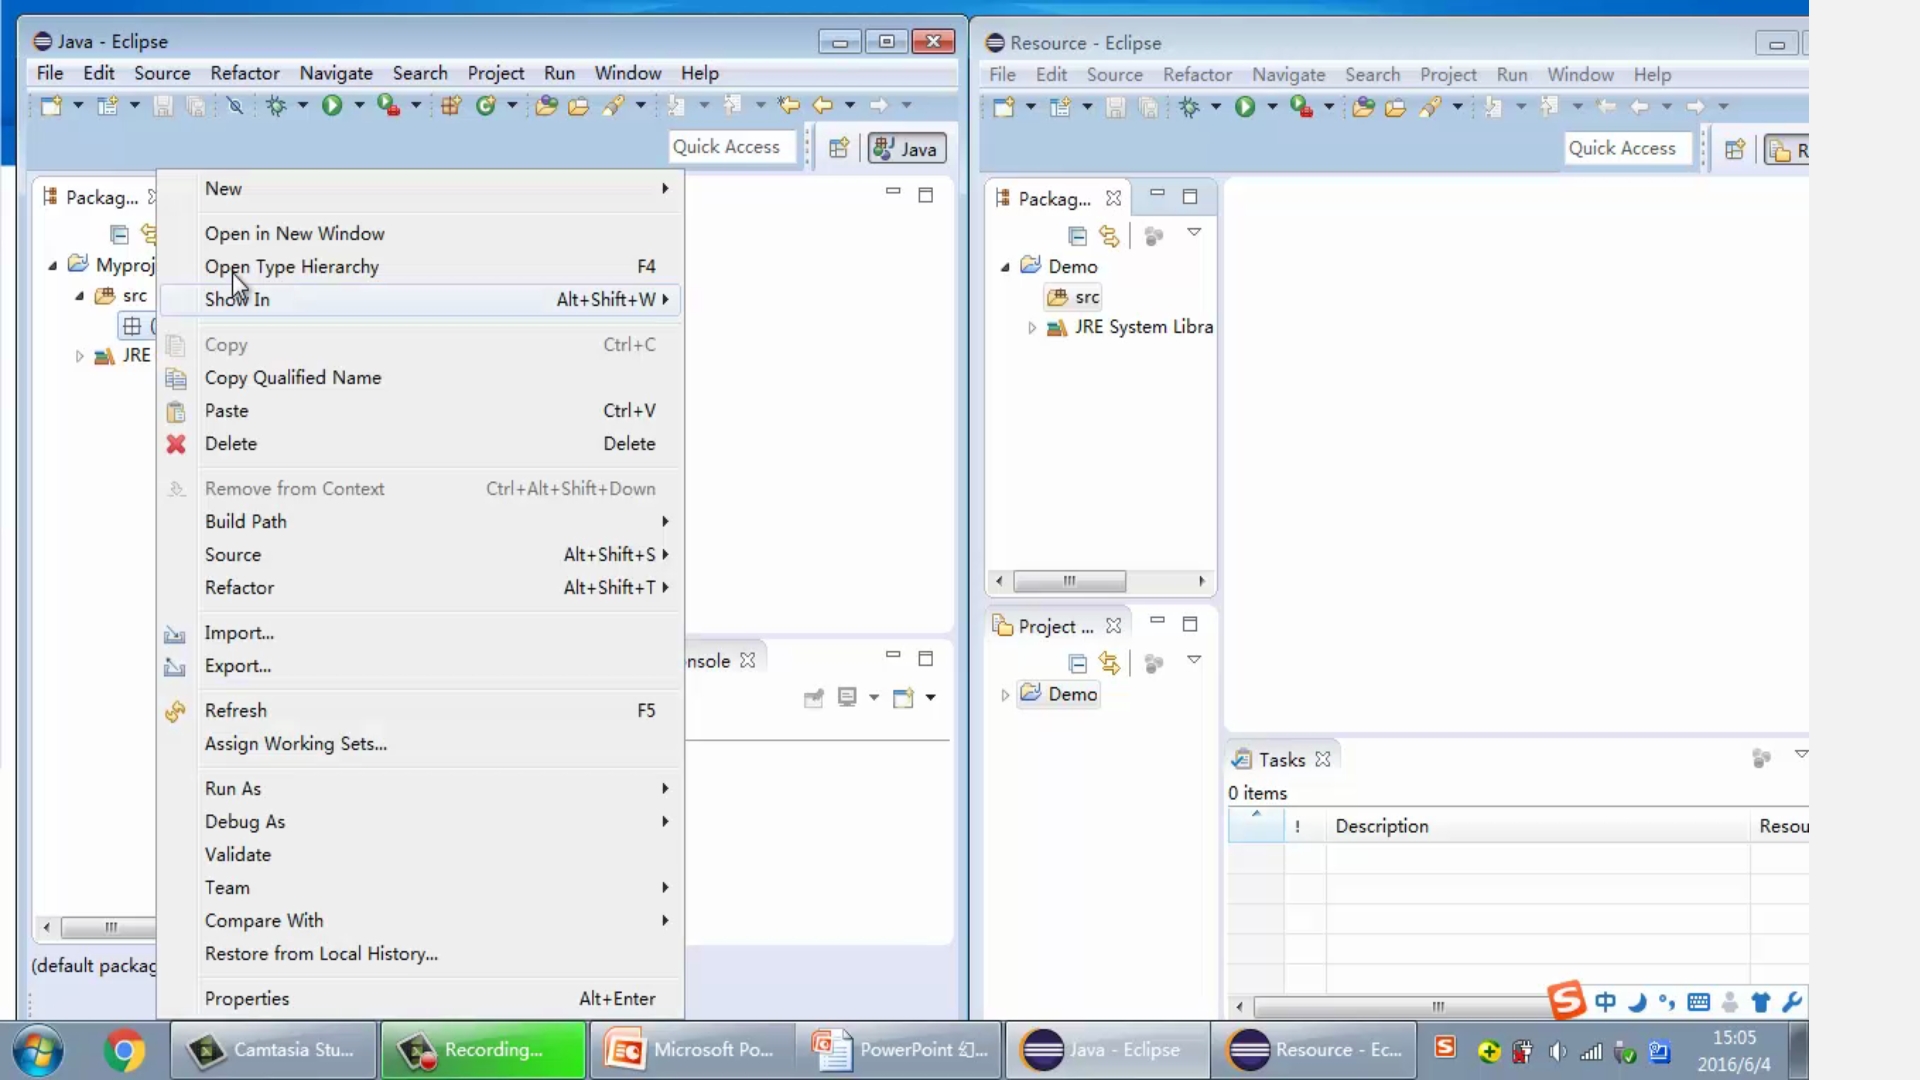Click New wizard icon in Resource Eclipse toolbar
Image resolution: width=1920 pixels, height=1080 pixels.
[1004, 107]
